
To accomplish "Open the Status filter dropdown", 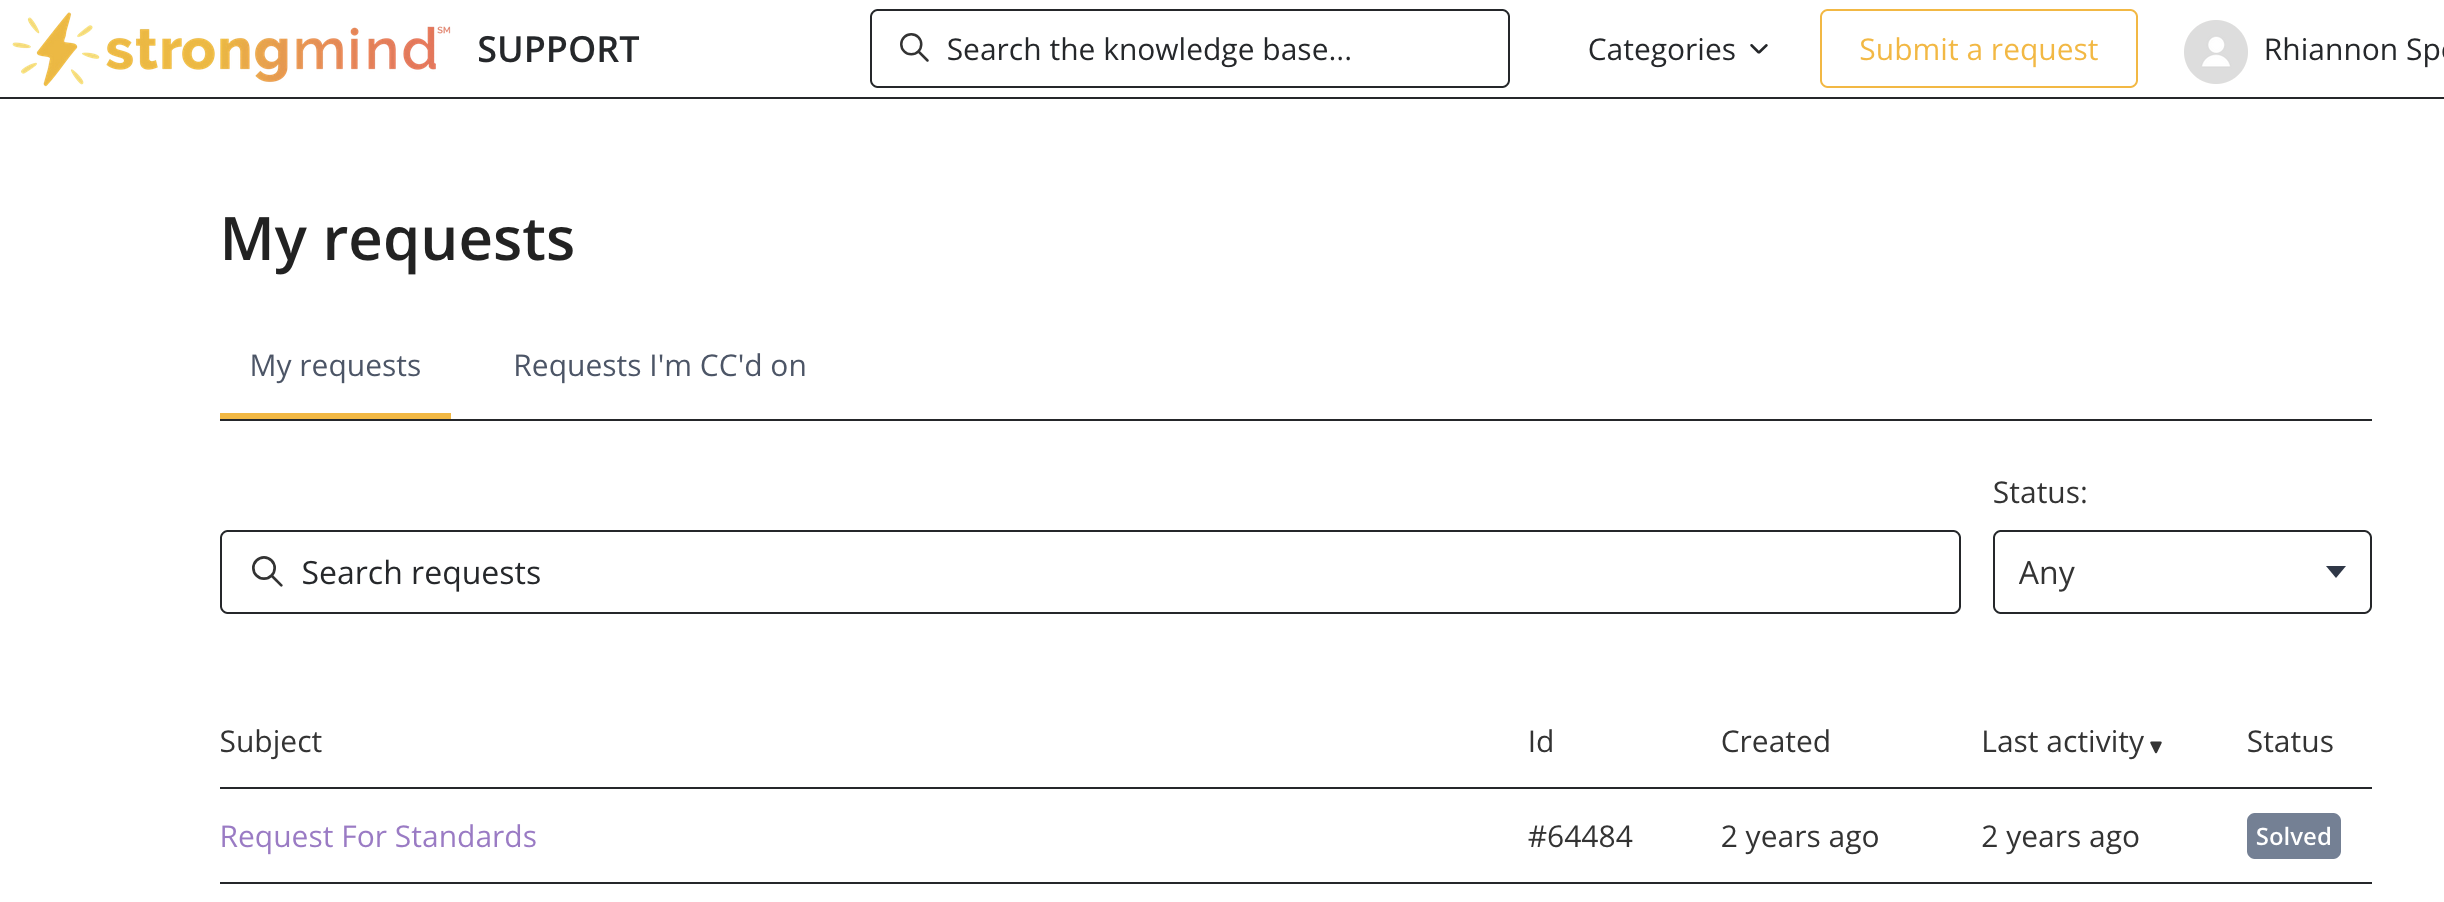I will [2181, 572].
